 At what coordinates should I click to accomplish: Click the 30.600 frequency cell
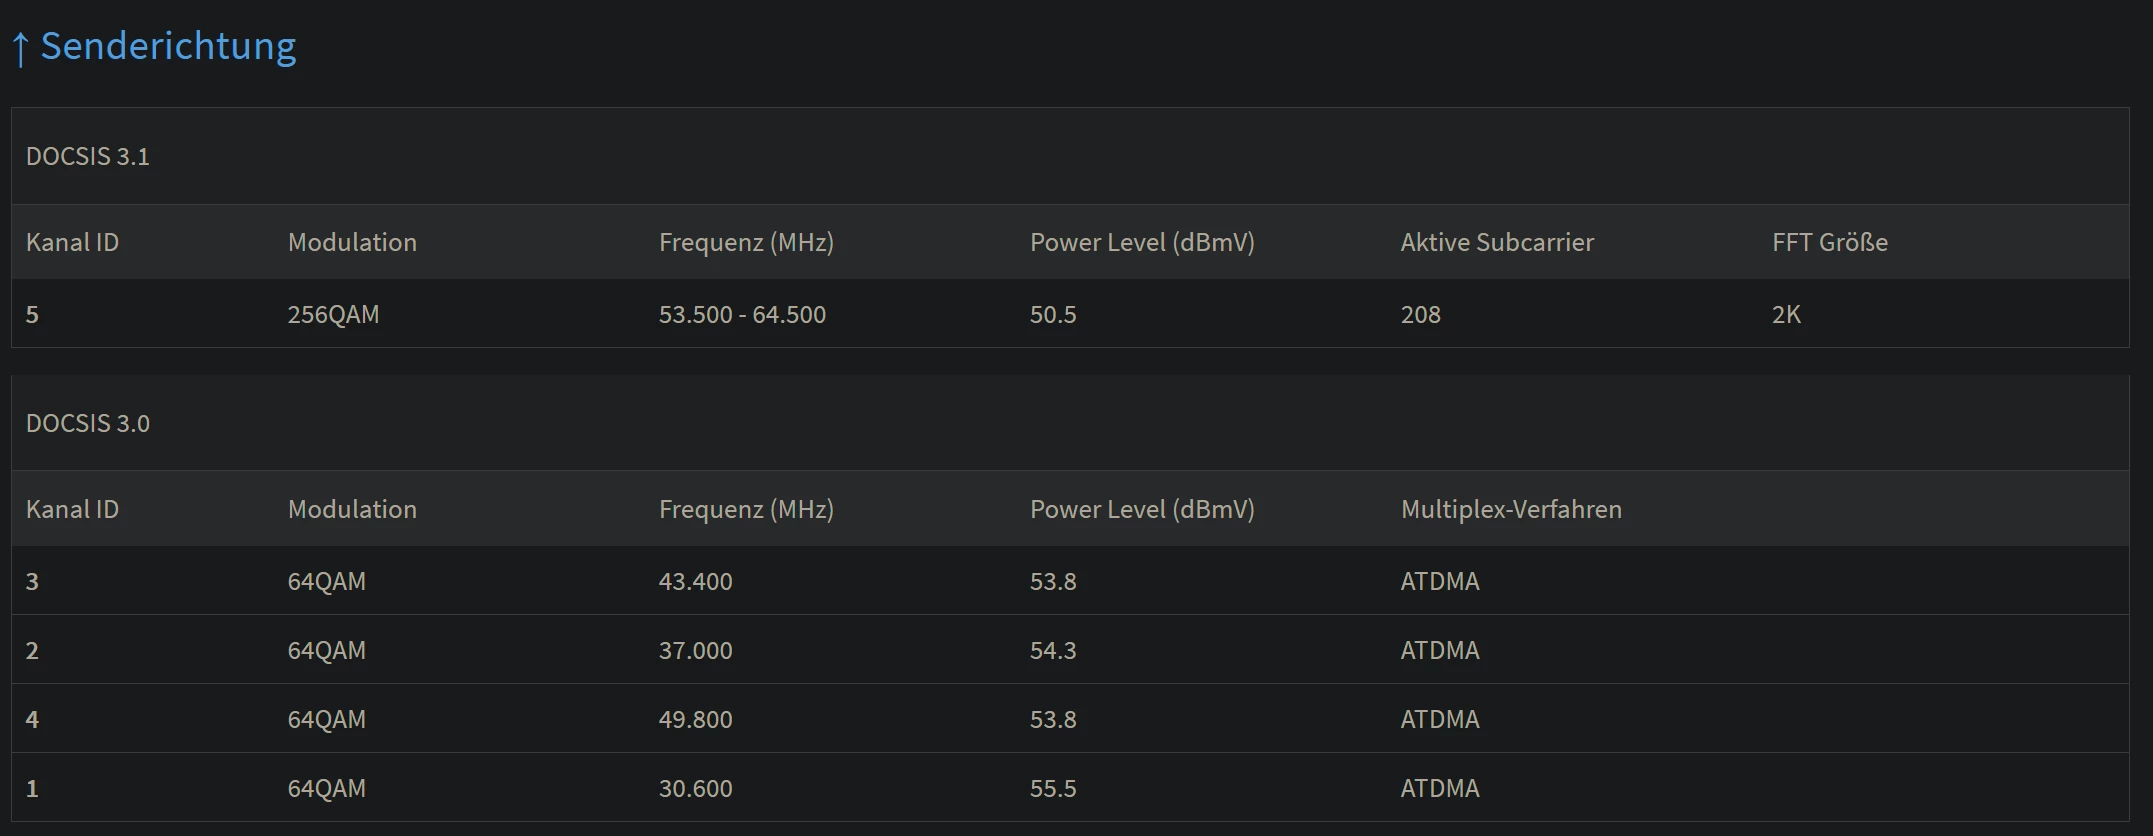tap(695, 789)
